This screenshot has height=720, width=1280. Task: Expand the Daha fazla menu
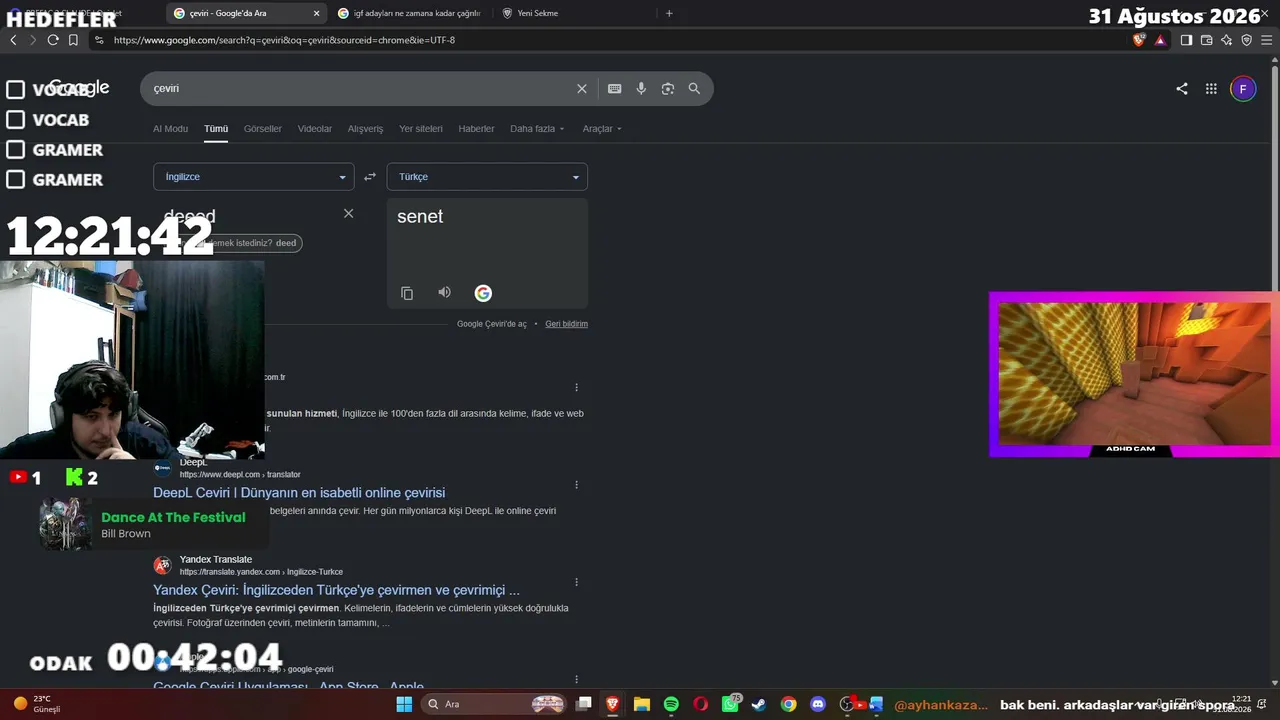[537, 129]
